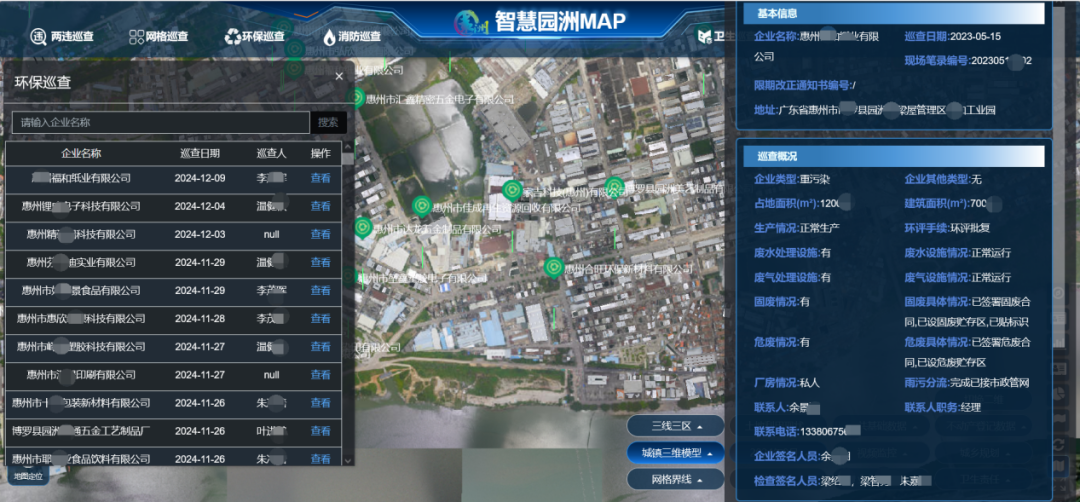1080x502 pixels.
Task: Click the 巡查日期:2023-05-15 detail field
Action: pyautogui.click(x=953, y=36)
